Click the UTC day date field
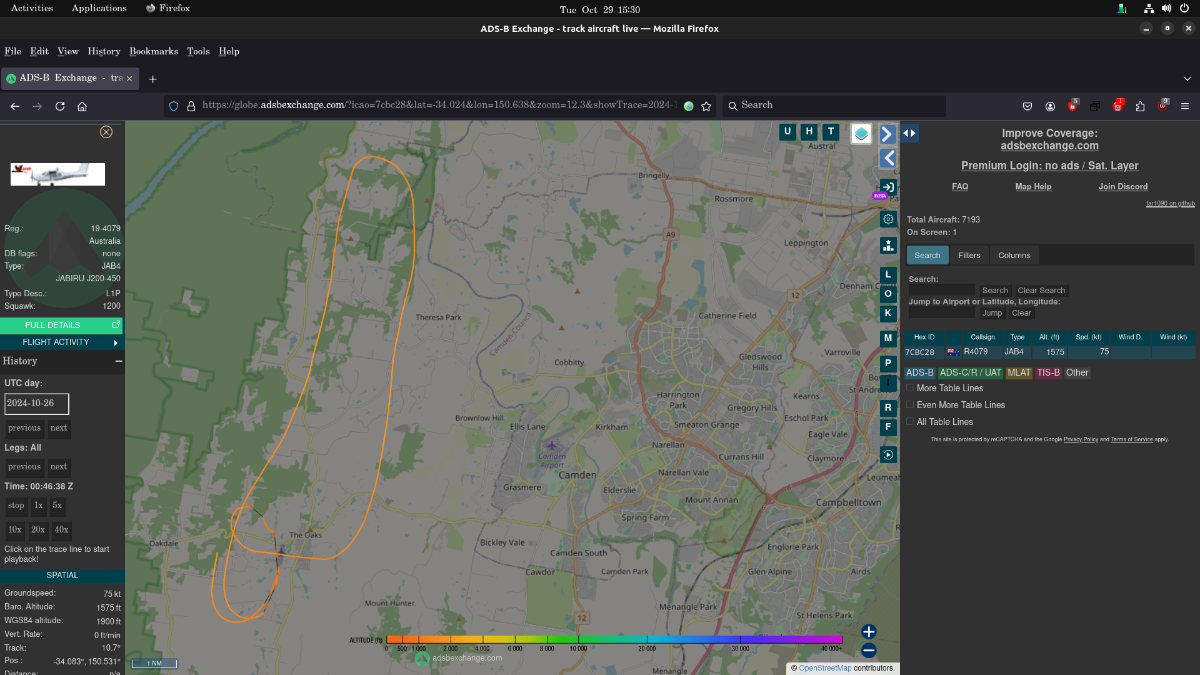 click(x=36, y=404)
